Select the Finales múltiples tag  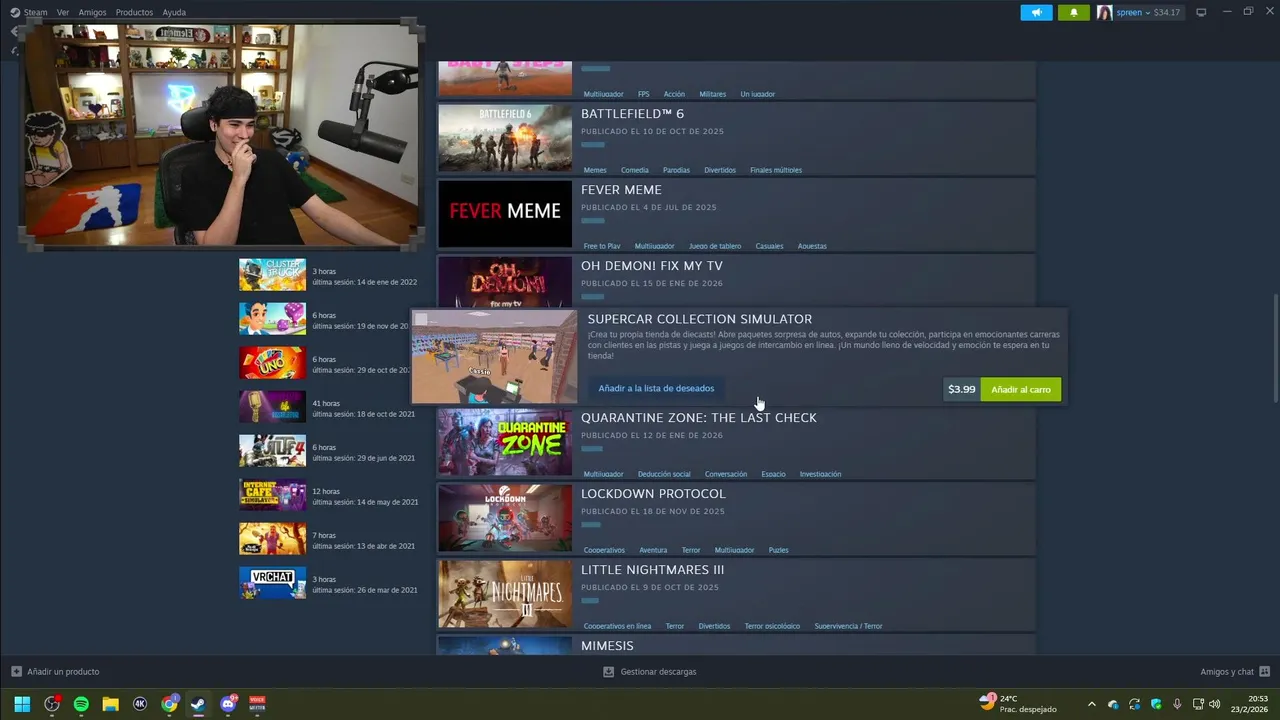pos(776,170)
